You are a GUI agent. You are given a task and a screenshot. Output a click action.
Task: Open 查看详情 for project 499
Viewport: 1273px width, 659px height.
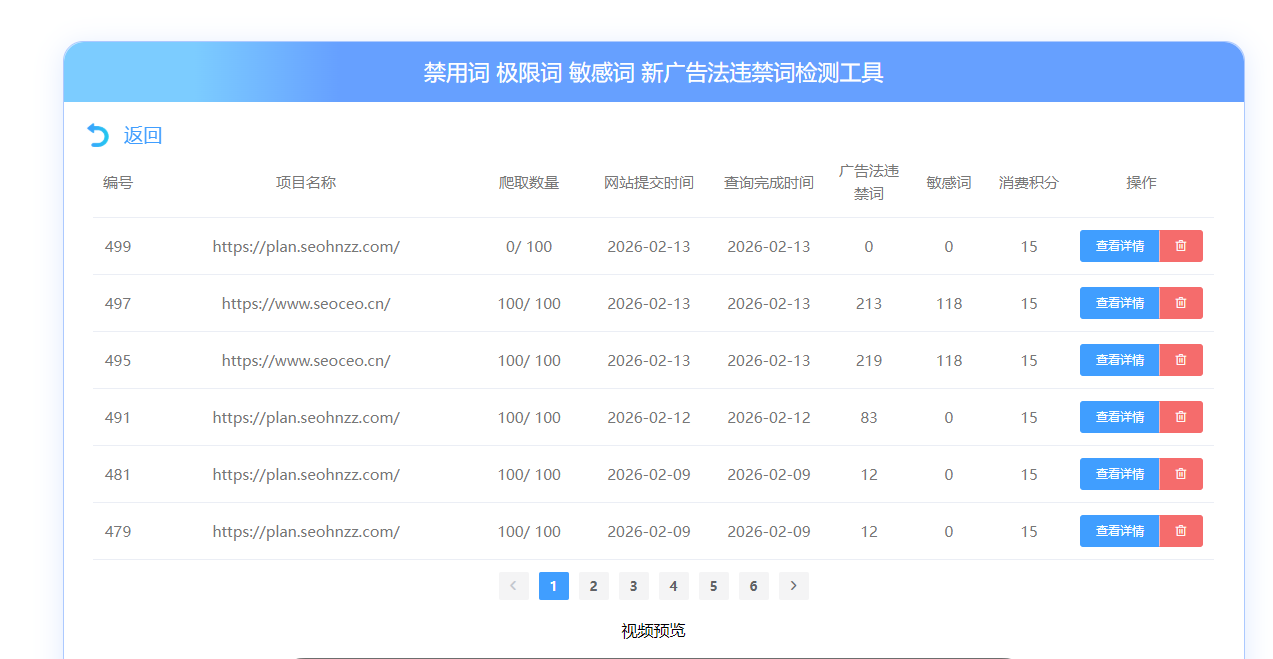[1119, 245]
